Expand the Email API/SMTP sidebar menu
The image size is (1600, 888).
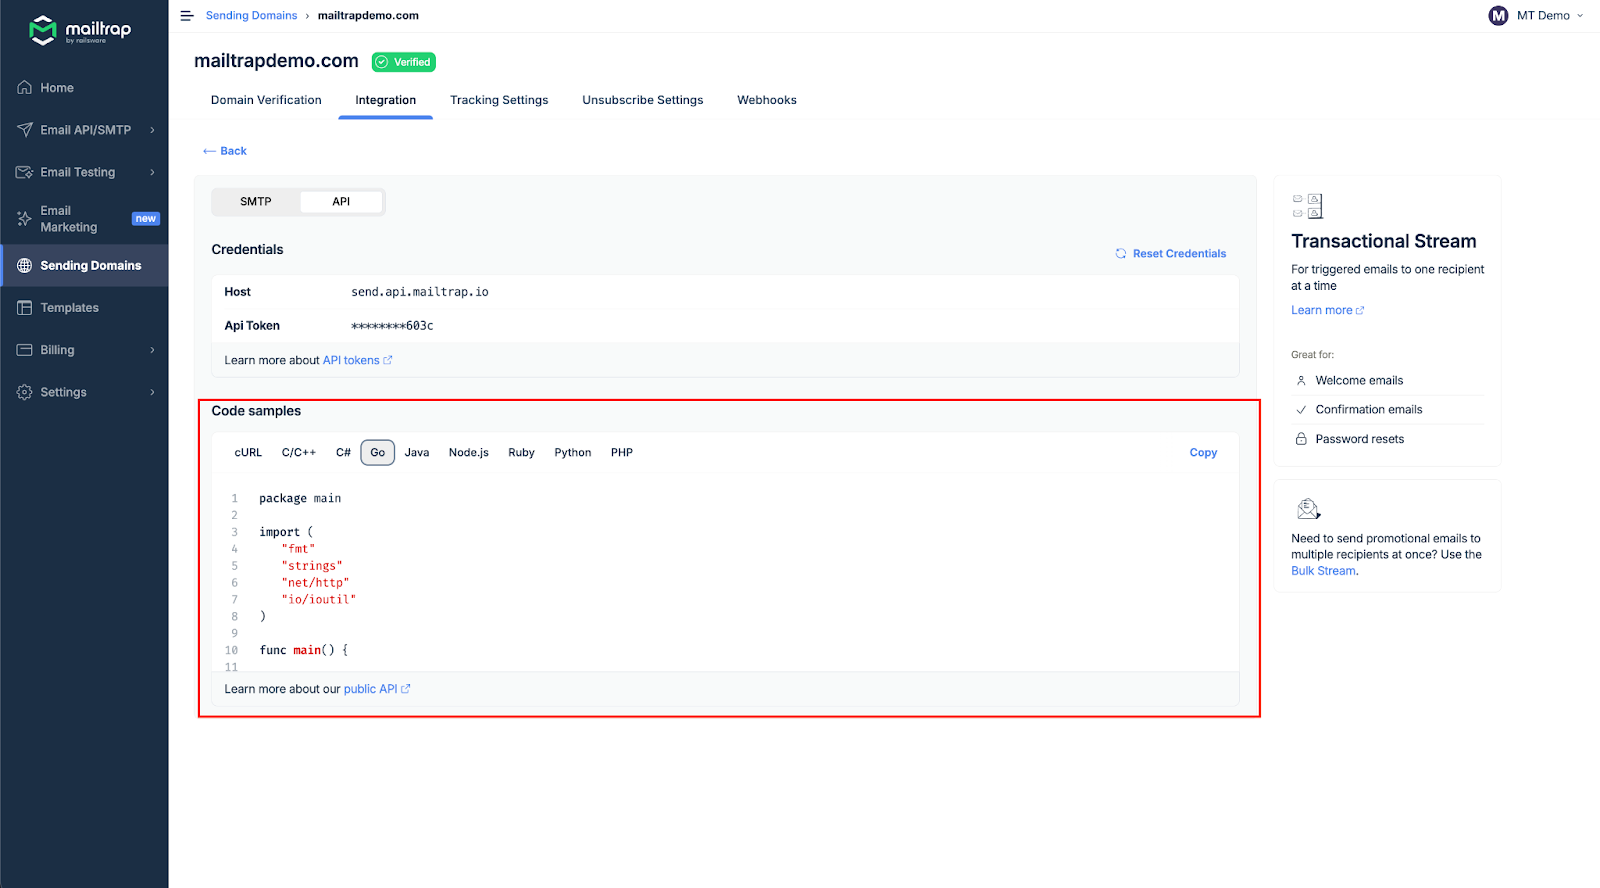152,130
